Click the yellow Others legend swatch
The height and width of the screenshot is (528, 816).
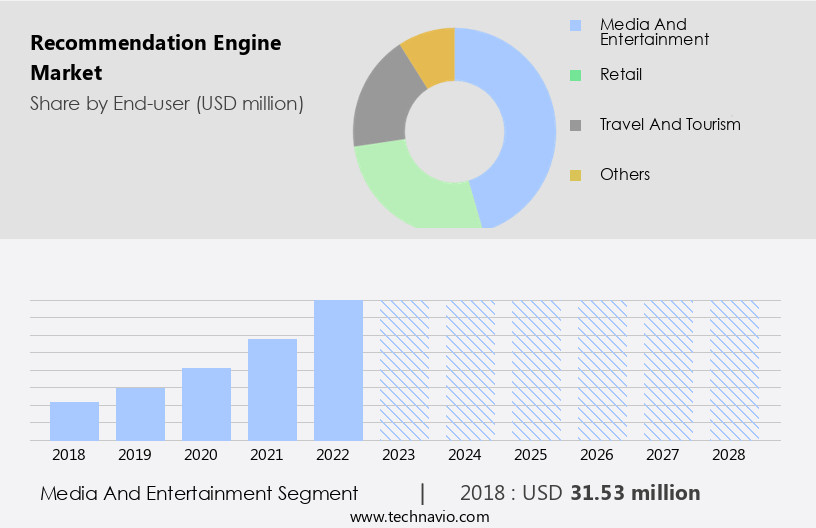(x=575, y=175)
